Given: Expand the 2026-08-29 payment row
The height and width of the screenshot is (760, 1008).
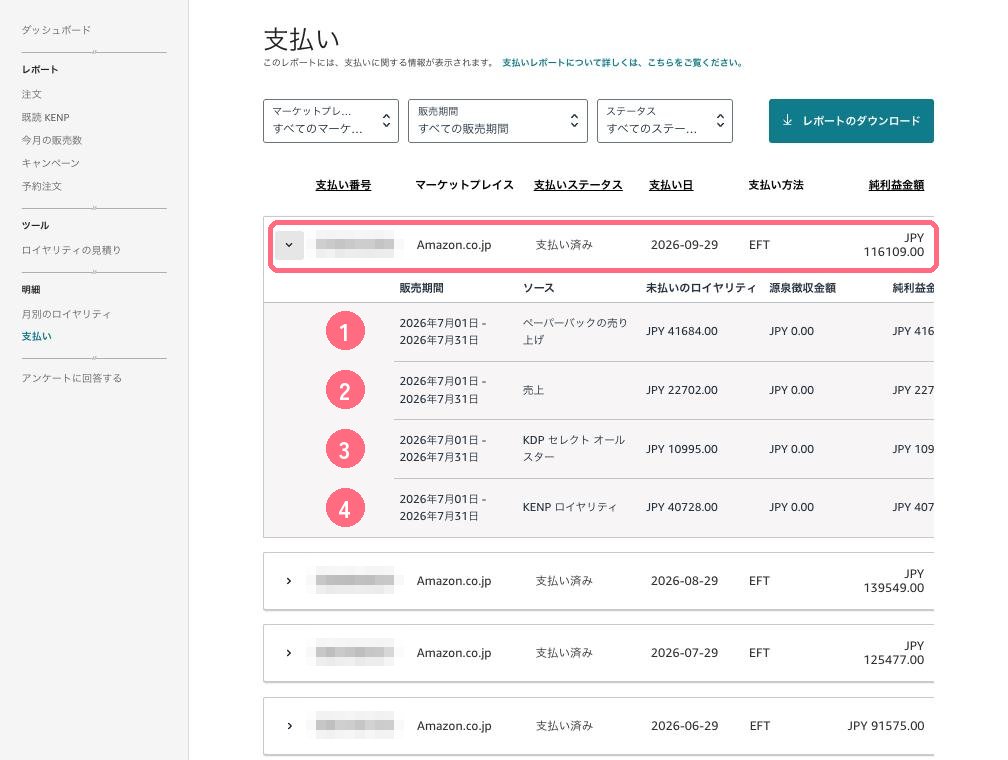Looking at the screenshot, I should (x=289, y=581).
